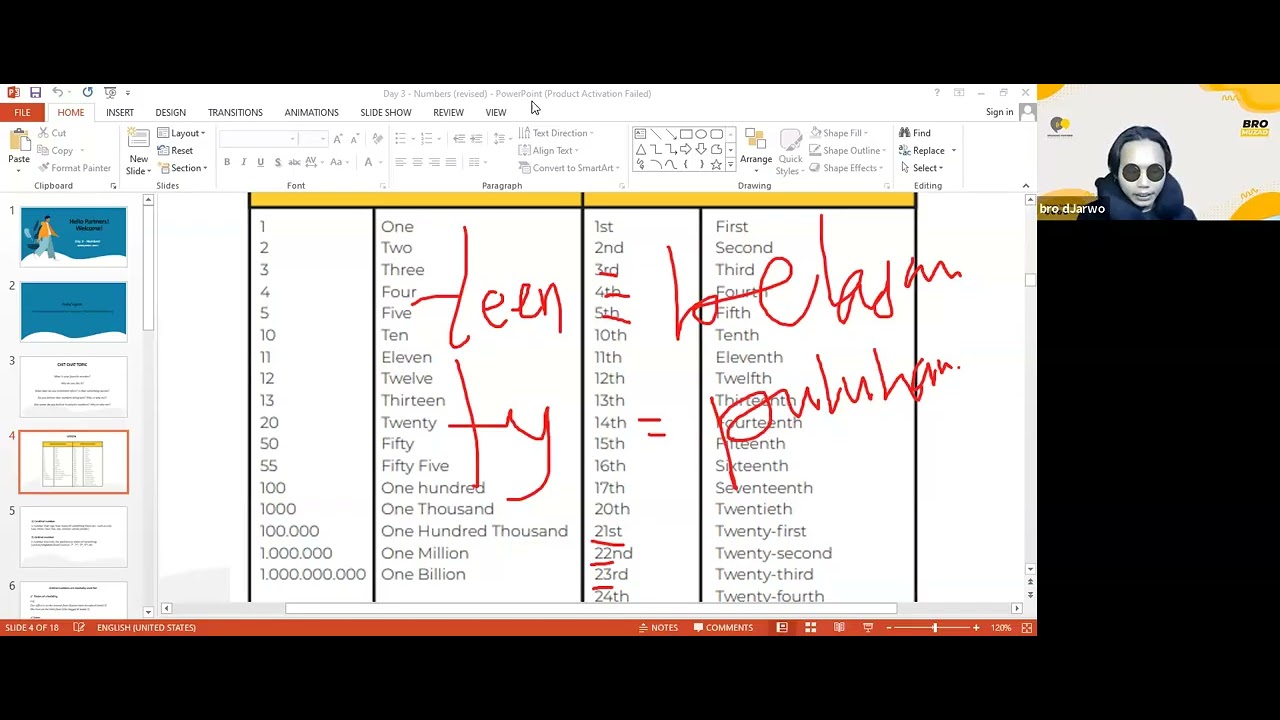This screenshot has height=720, width=1280.
Task: Open Text Direction dropdown
Action: [555, 133]
